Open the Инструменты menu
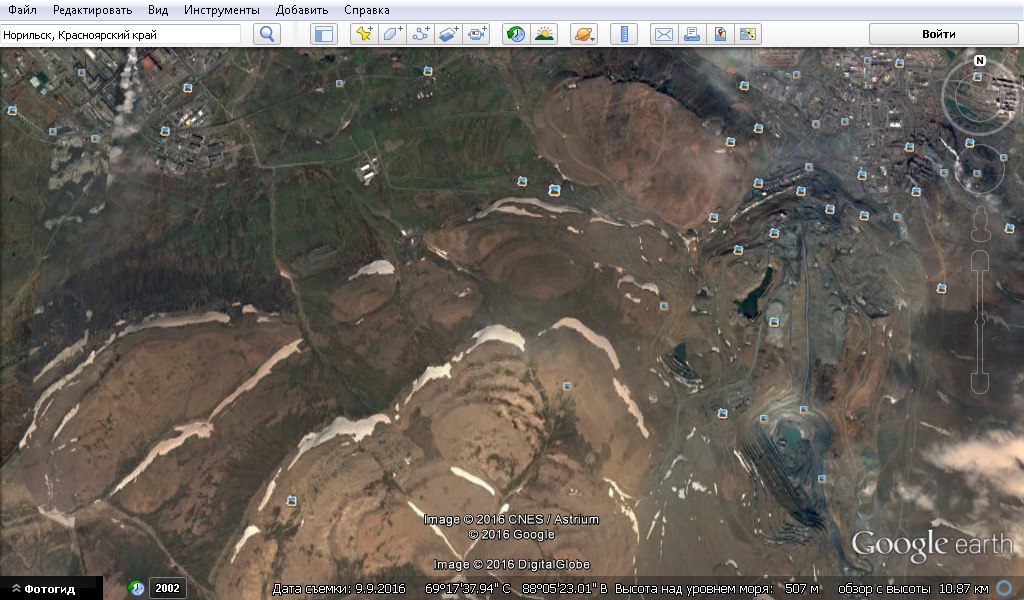Screen dimensions: 1024x600 221,10
